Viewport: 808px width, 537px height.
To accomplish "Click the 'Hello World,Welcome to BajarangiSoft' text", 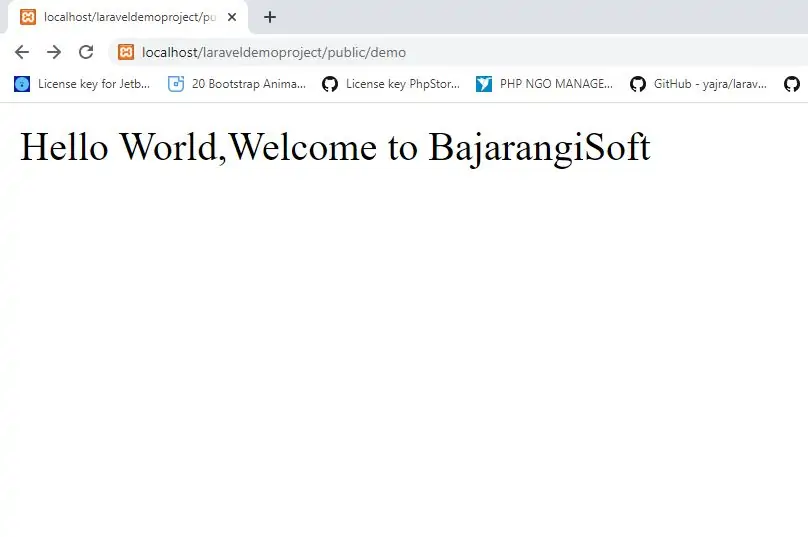I will 335,147.
